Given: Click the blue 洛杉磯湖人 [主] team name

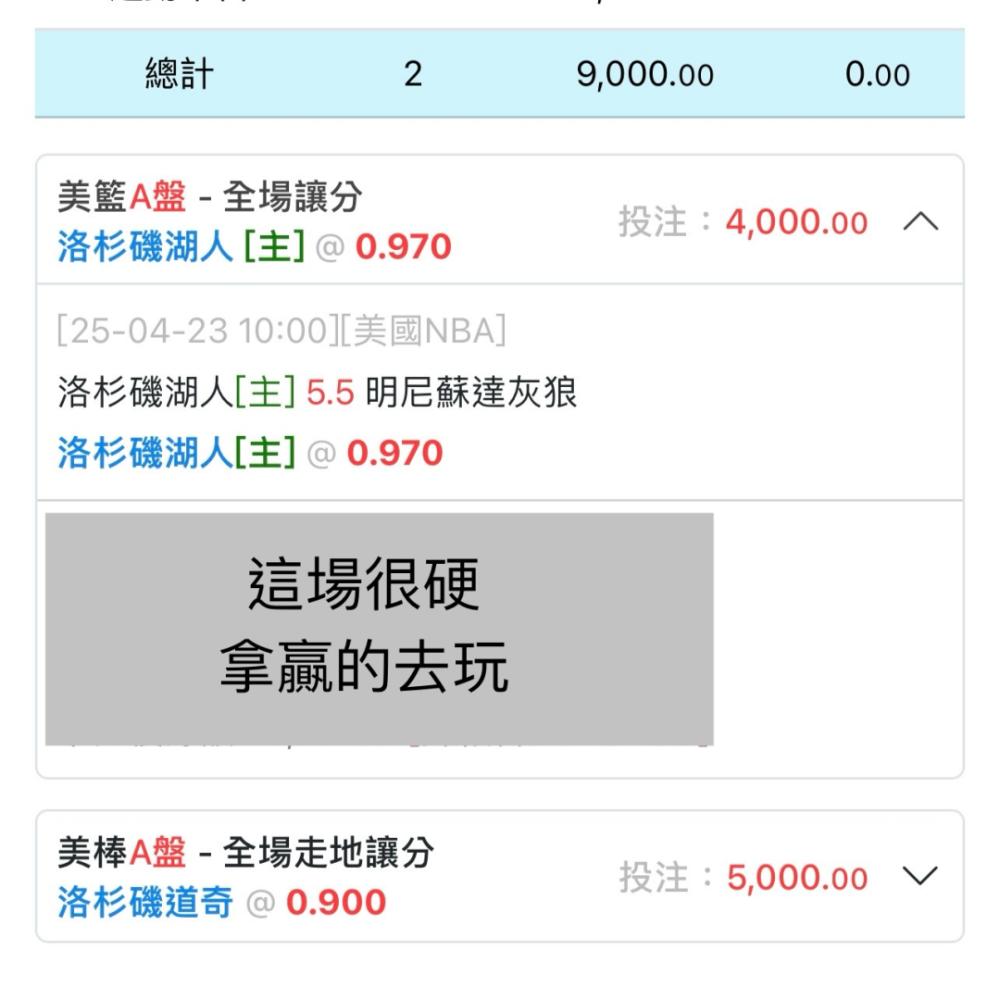Looking at the screenshot, I should (181, 247).
